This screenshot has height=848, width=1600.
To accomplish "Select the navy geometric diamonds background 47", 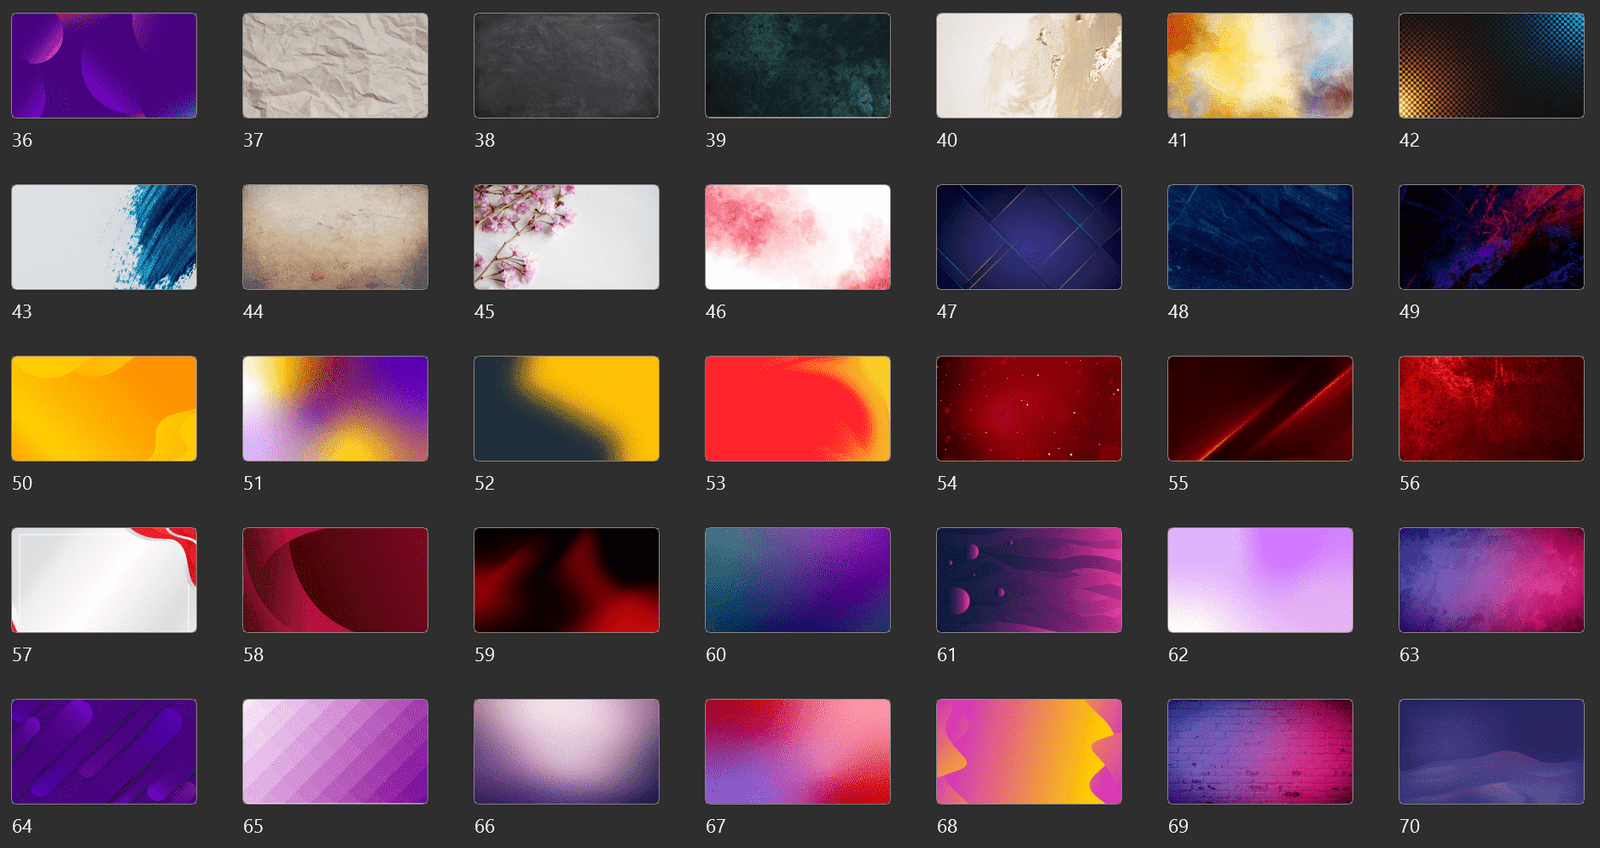I will pos(1028,237).
